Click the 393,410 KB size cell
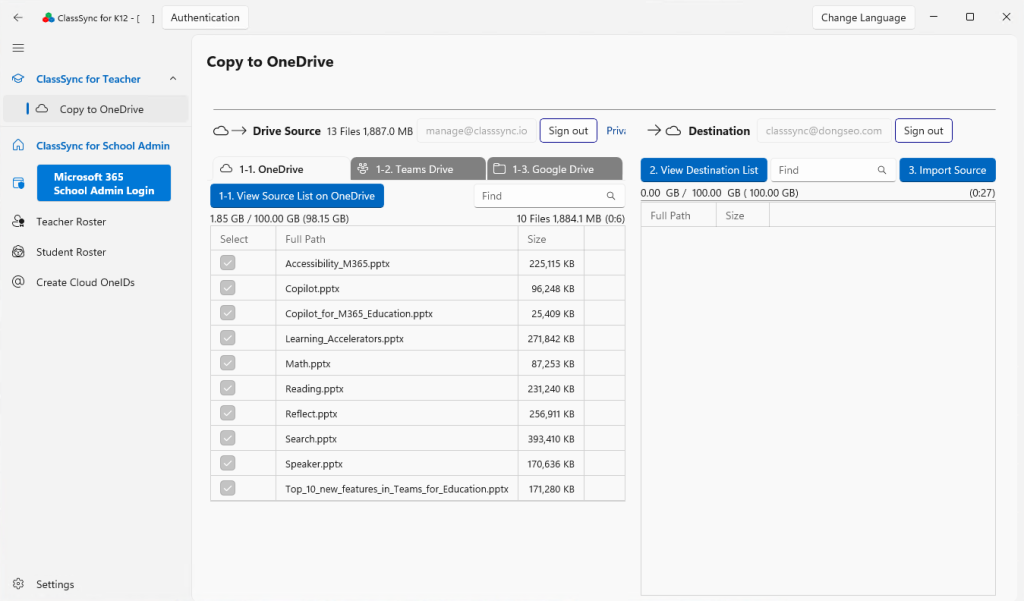Screen dimensions: 1024x601 coord(551,438)
